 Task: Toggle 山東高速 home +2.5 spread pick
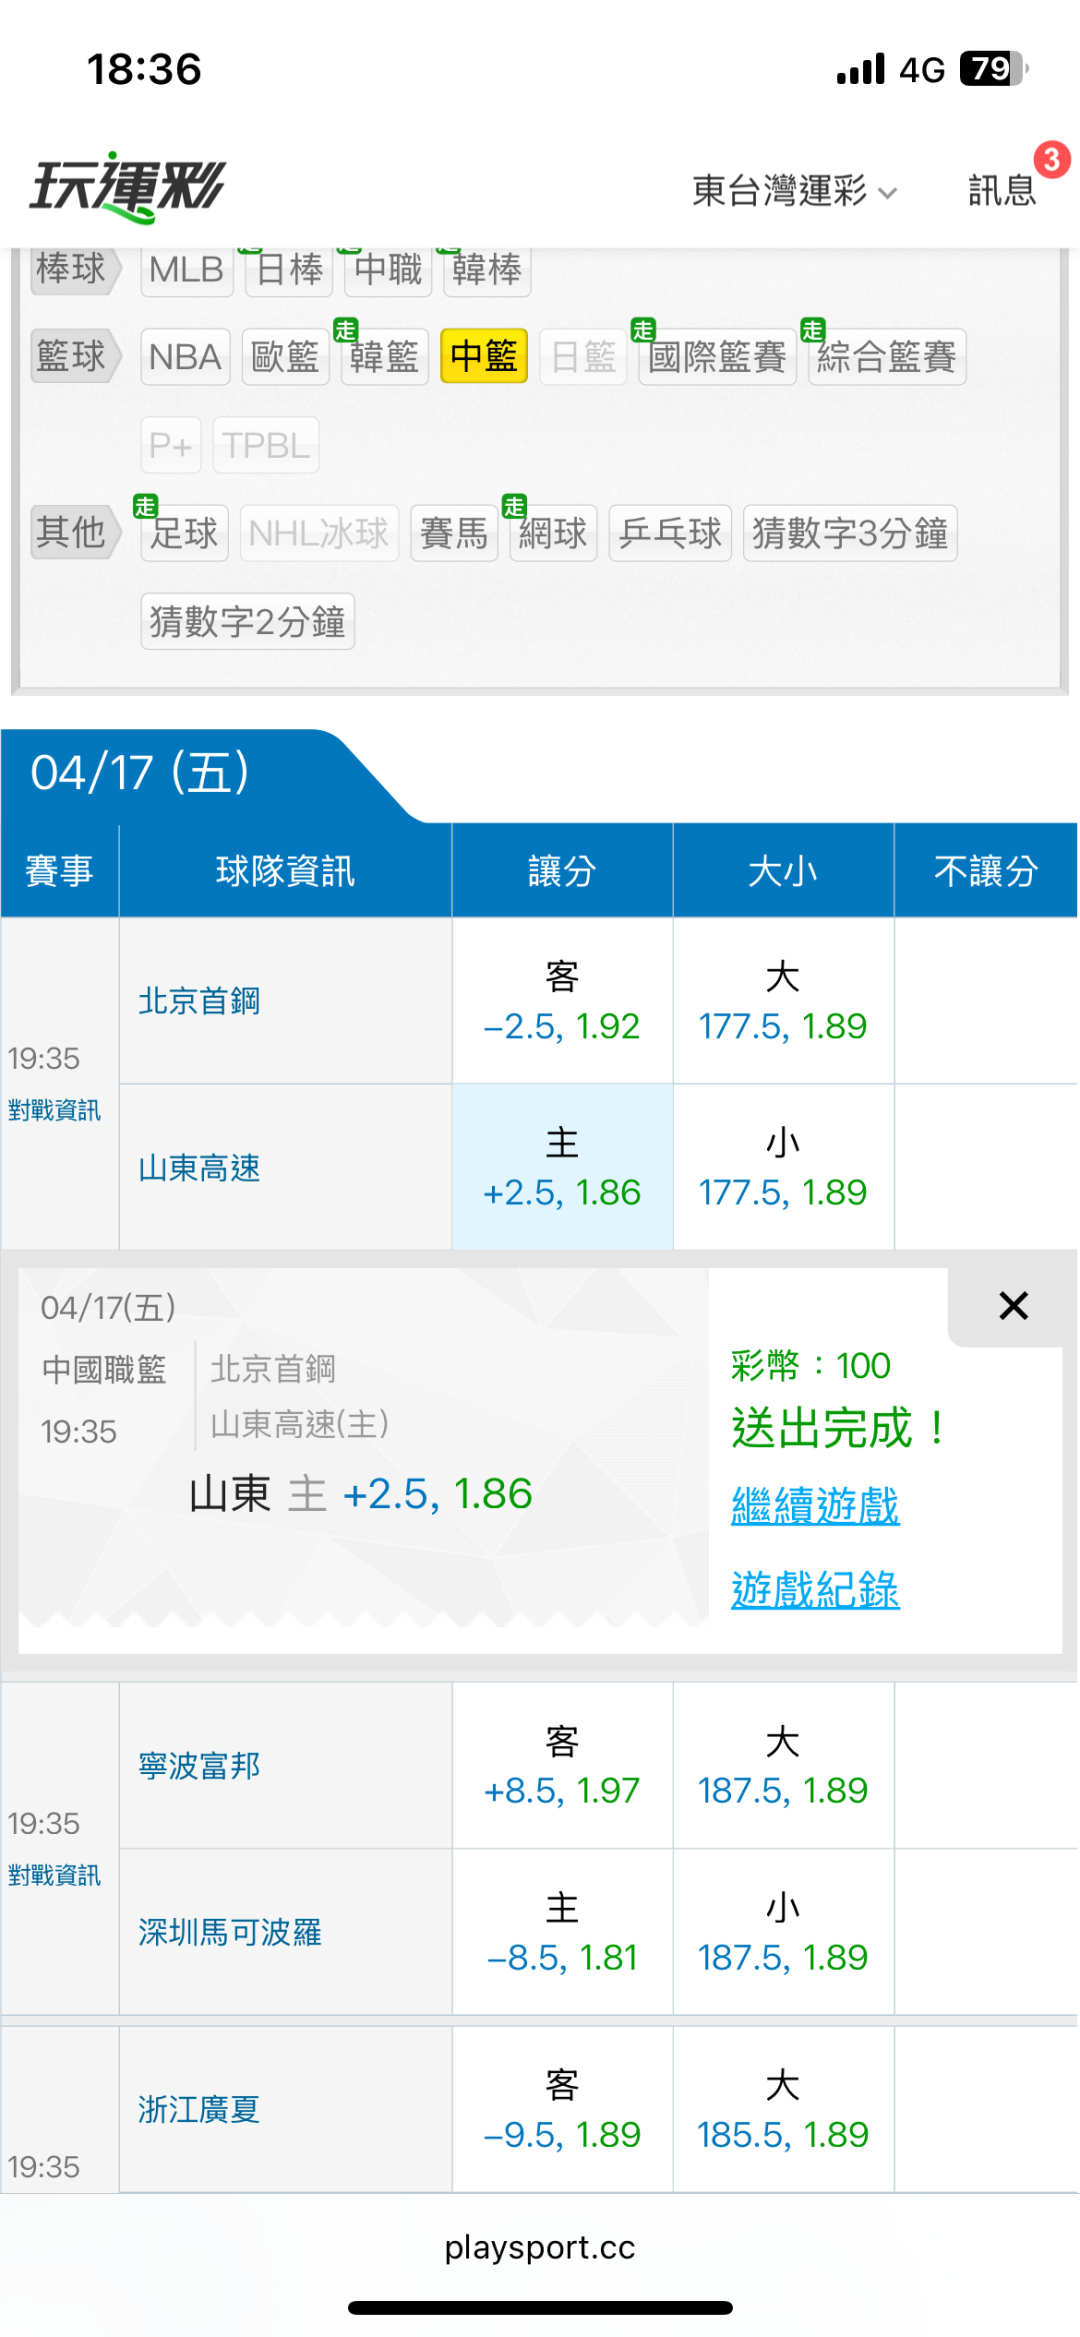click(562, 1167)
